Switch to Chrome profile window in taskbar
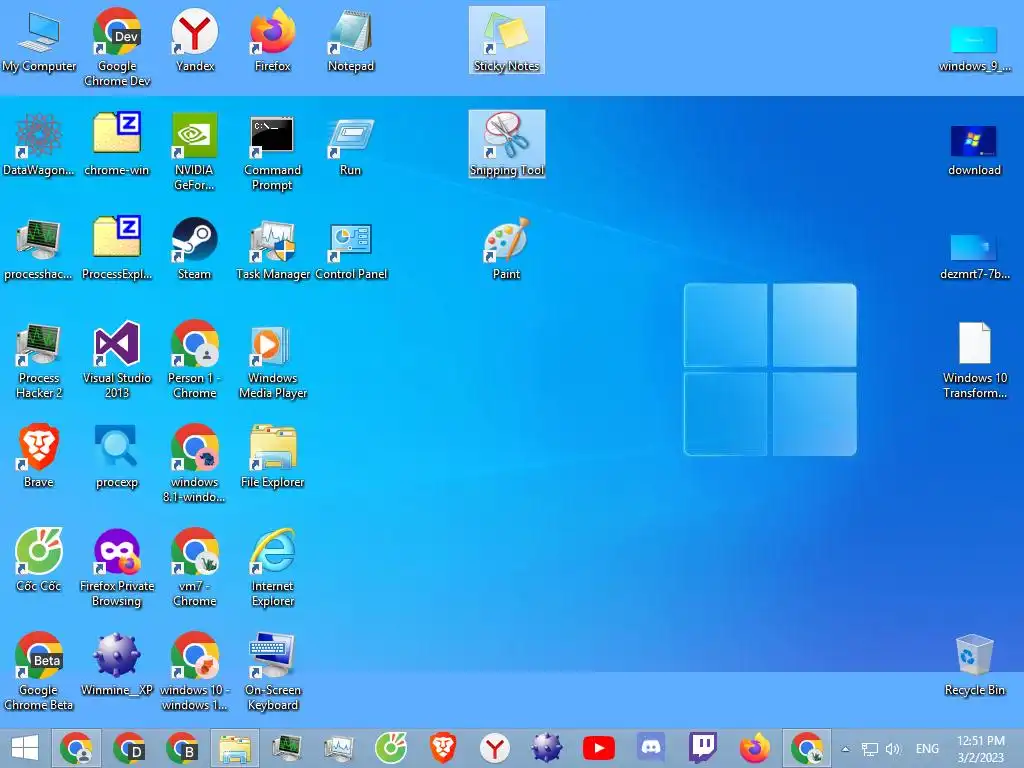Screen dimensions: 1024x768 click(x=76, y=748)
